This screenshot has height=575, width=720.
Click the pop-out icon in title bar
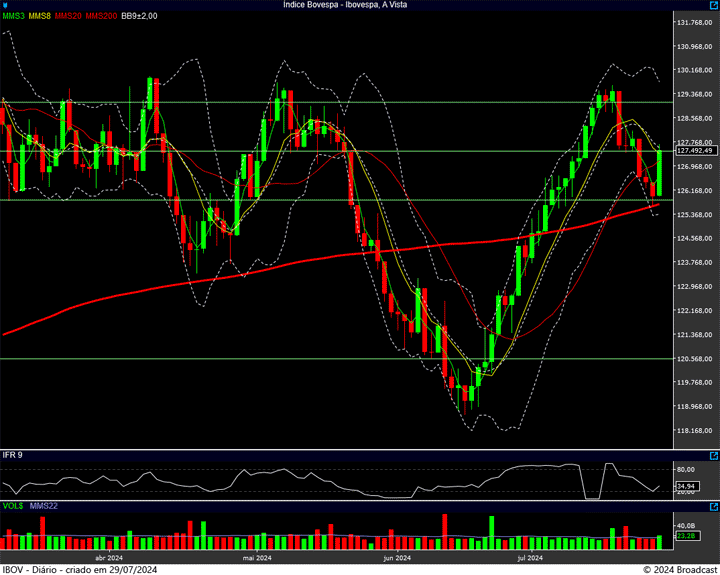714,5
